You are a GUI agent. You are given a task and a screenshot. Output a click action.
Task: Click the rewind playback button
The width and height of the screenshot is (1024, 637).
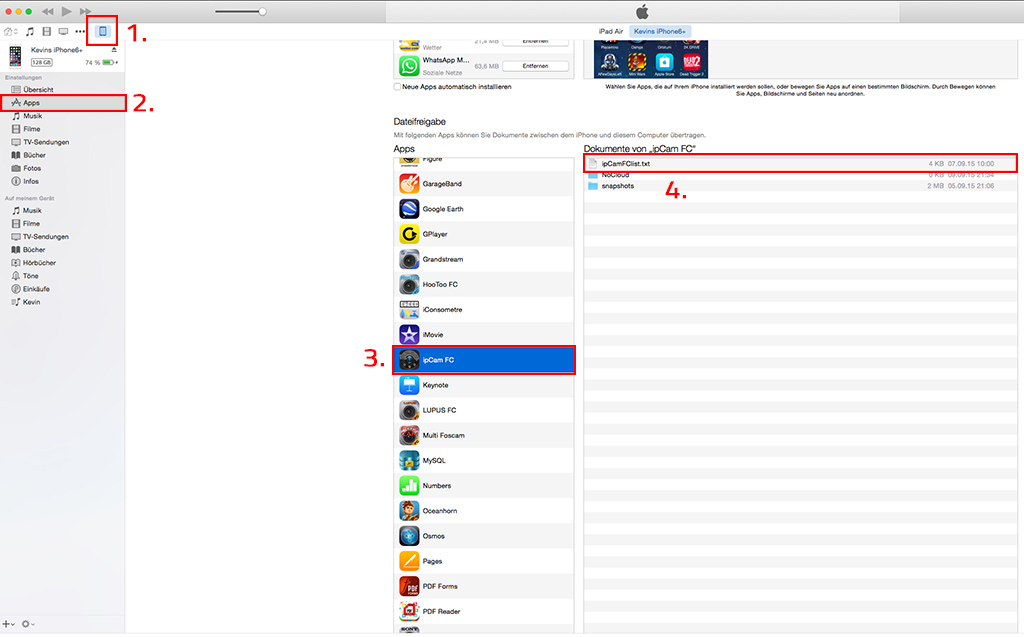[48, 11]
